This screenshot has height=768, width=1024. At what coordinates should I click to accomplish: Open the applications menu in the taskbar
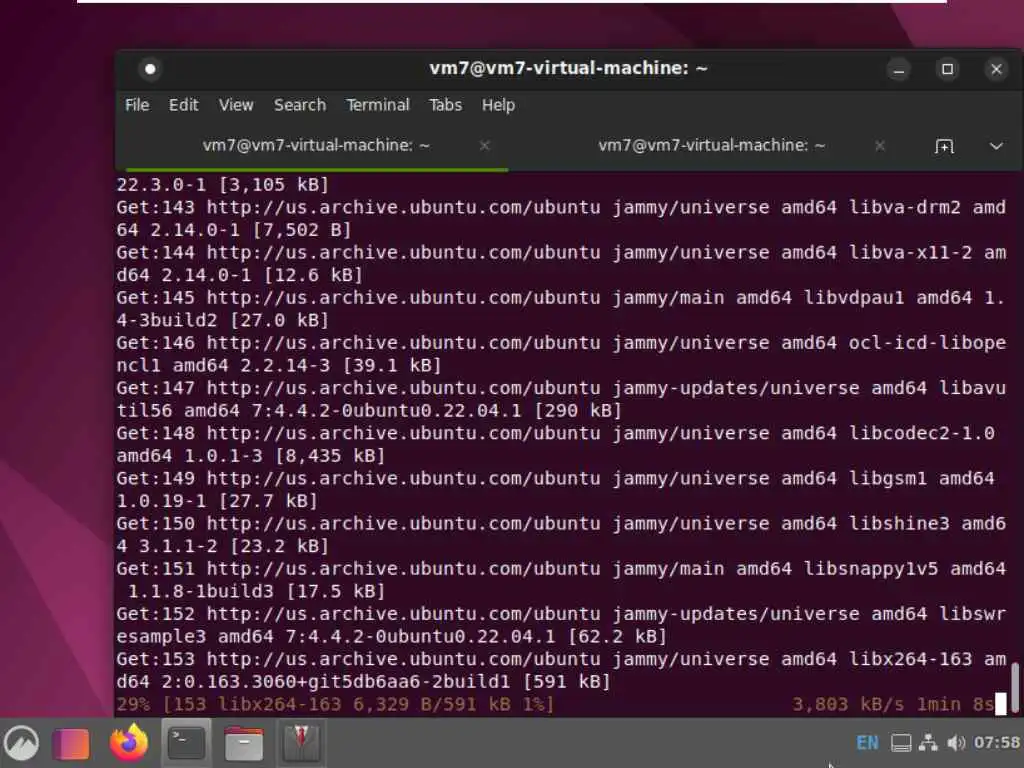click(x=22, y=743)
